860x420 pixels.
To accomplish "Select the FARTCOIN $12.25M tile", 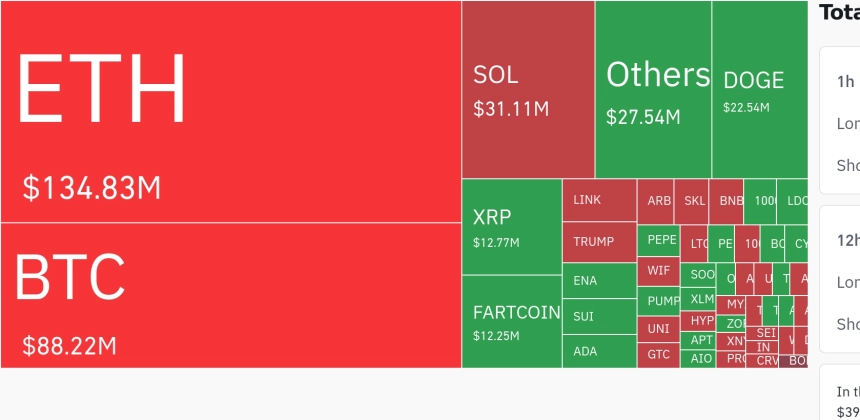I will point(512,322).
